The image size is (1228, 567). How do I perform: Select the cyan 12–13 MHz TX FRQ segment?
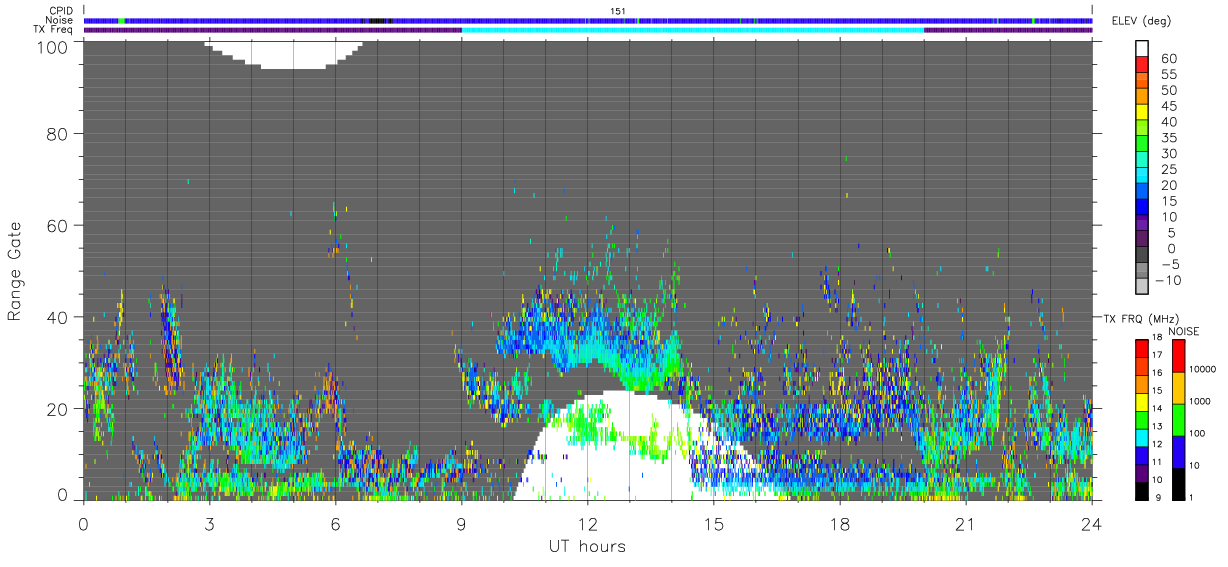(1141, 437)
